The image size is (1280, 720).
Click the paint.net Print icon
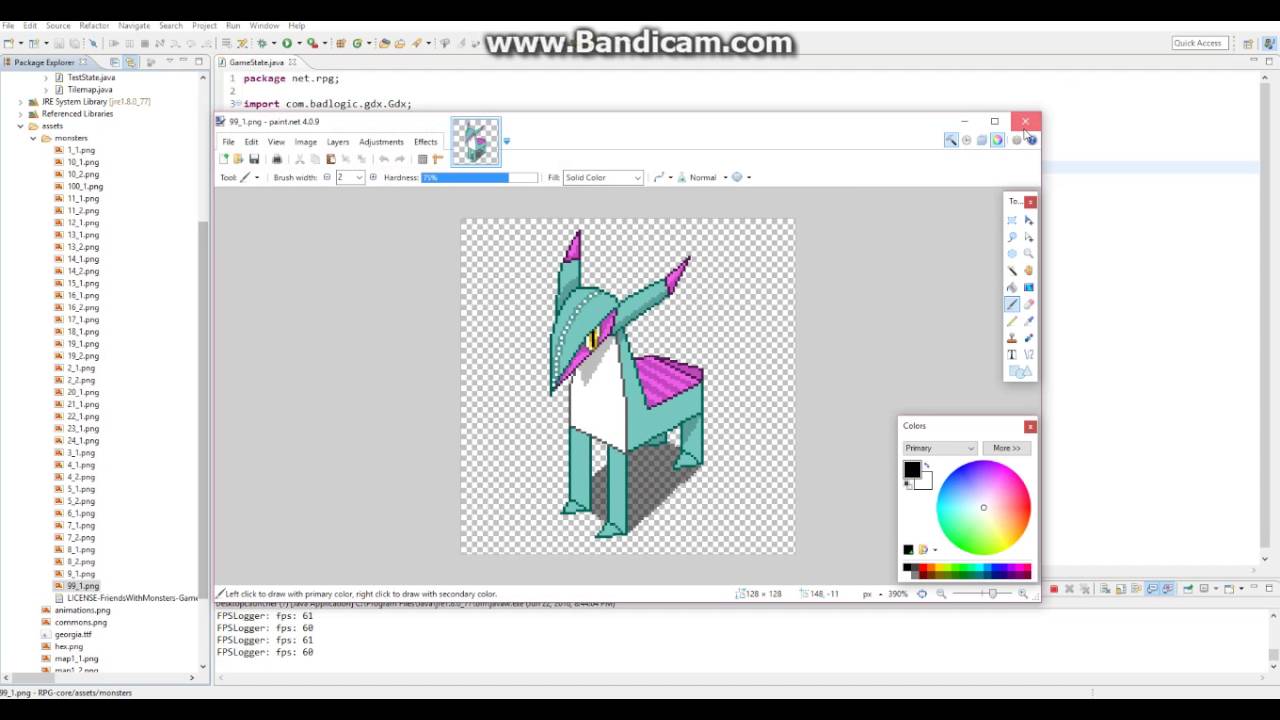[277, 159]
